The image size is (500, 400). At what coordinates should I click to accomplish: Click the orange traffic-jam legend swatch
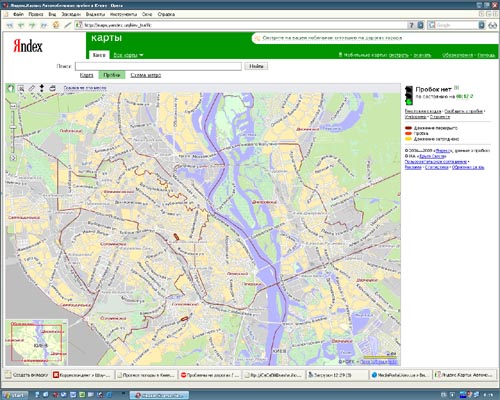coord(408,133)
